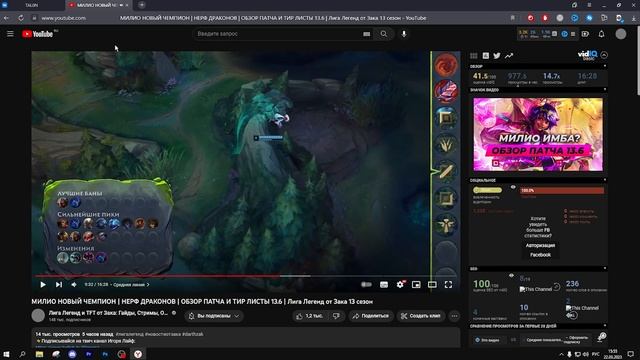Click the Создать клип button
640x360 pixels.
[x=420, y=316]
